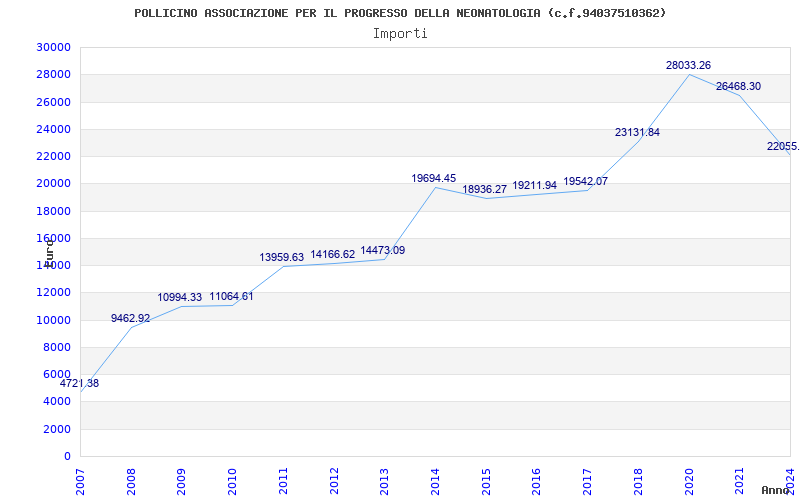Screen dimensions: 800x500
Task: Pick the 14473.09 value label
Action: pos(383,251)
